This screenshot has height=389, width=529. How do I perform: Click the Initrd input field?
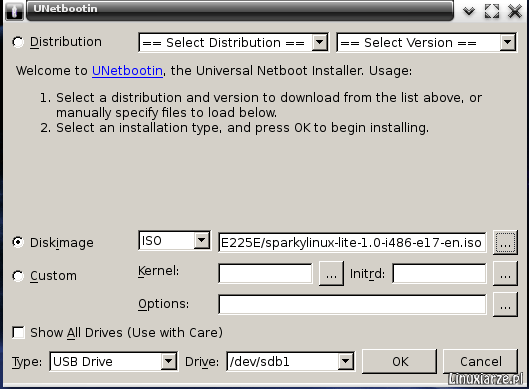[x=439, y=274]
